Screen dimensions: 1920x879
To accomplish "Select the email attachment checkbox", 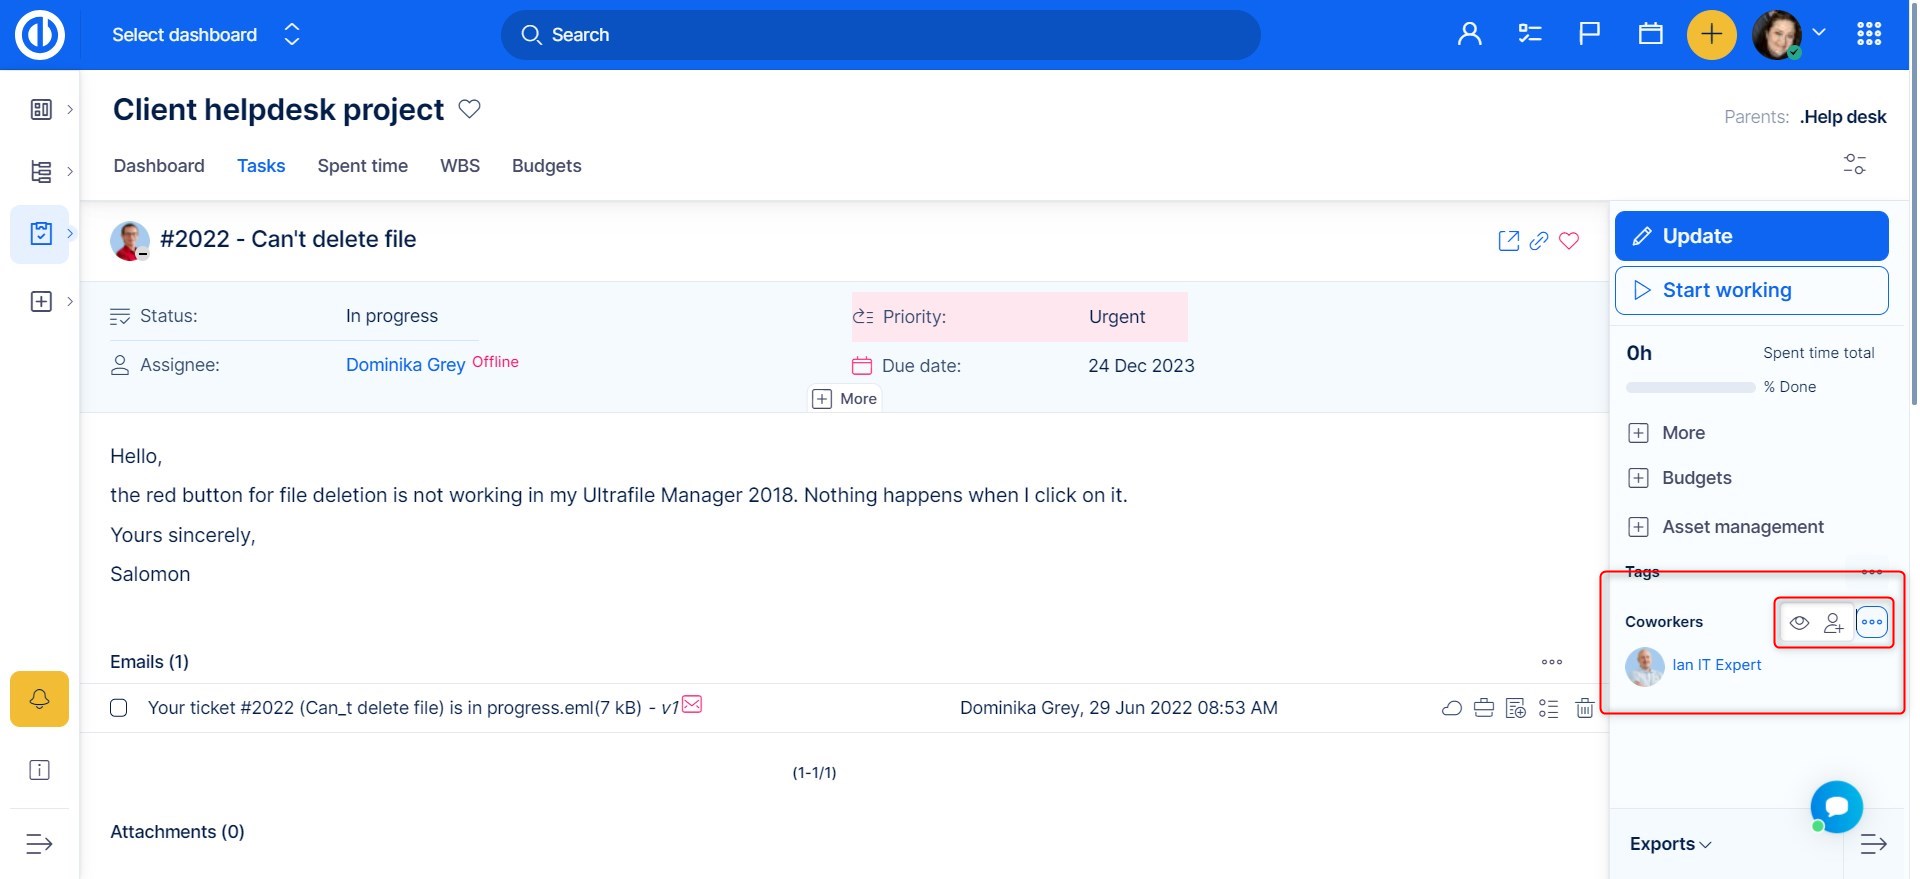I will 119,708.
